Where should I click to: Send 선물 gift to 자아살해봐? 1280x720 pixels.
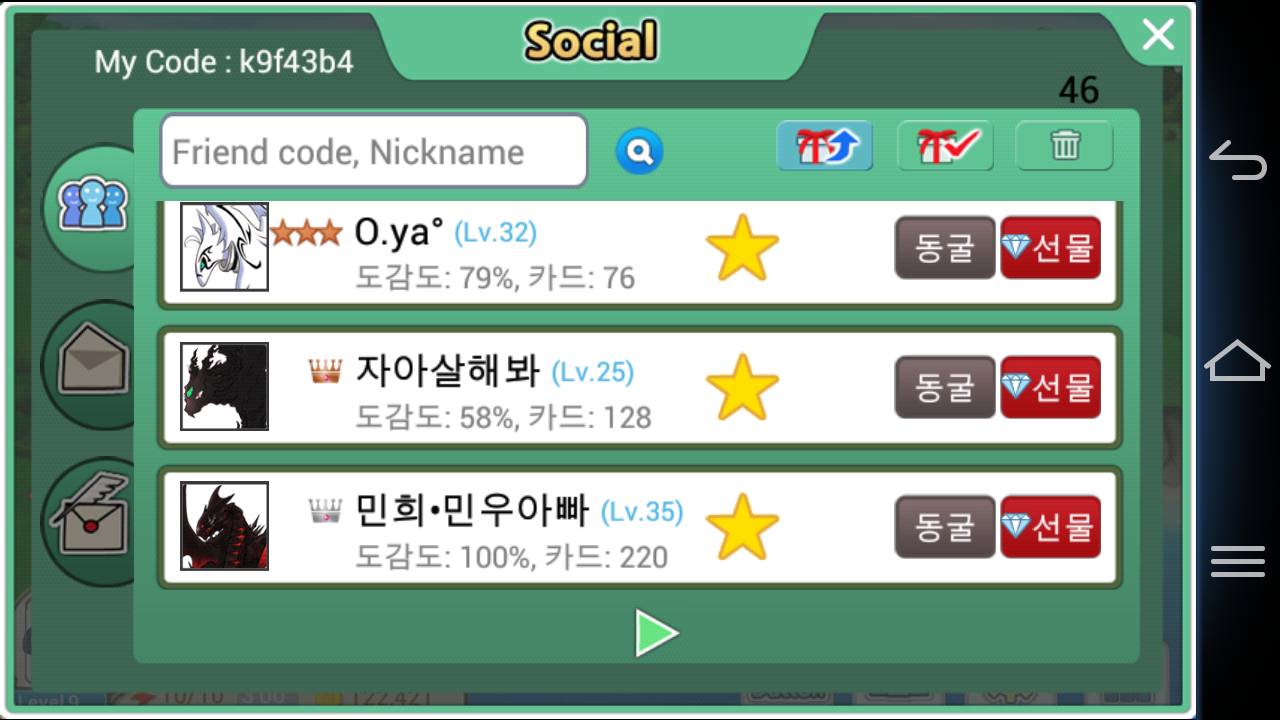[1051, 387]
